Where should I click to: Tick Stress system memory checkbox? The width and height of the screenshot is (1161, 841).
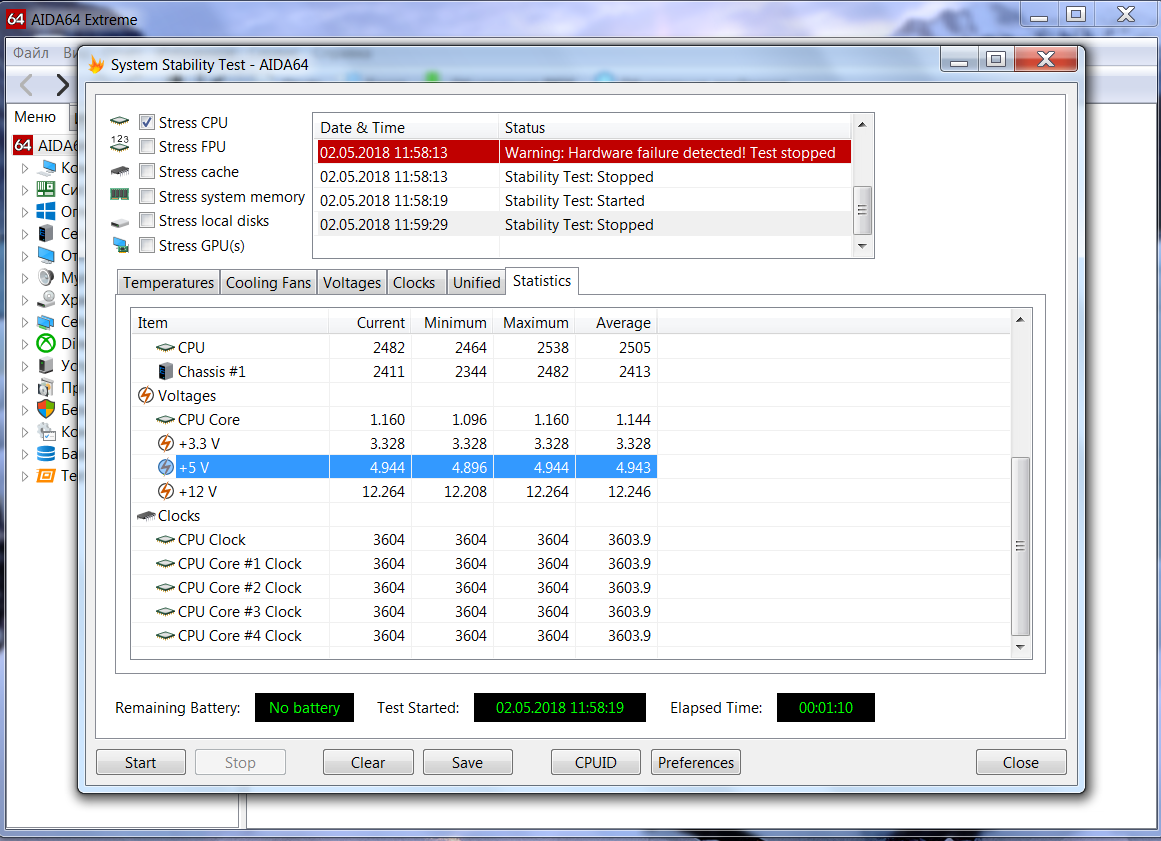[x=147, y=196]
